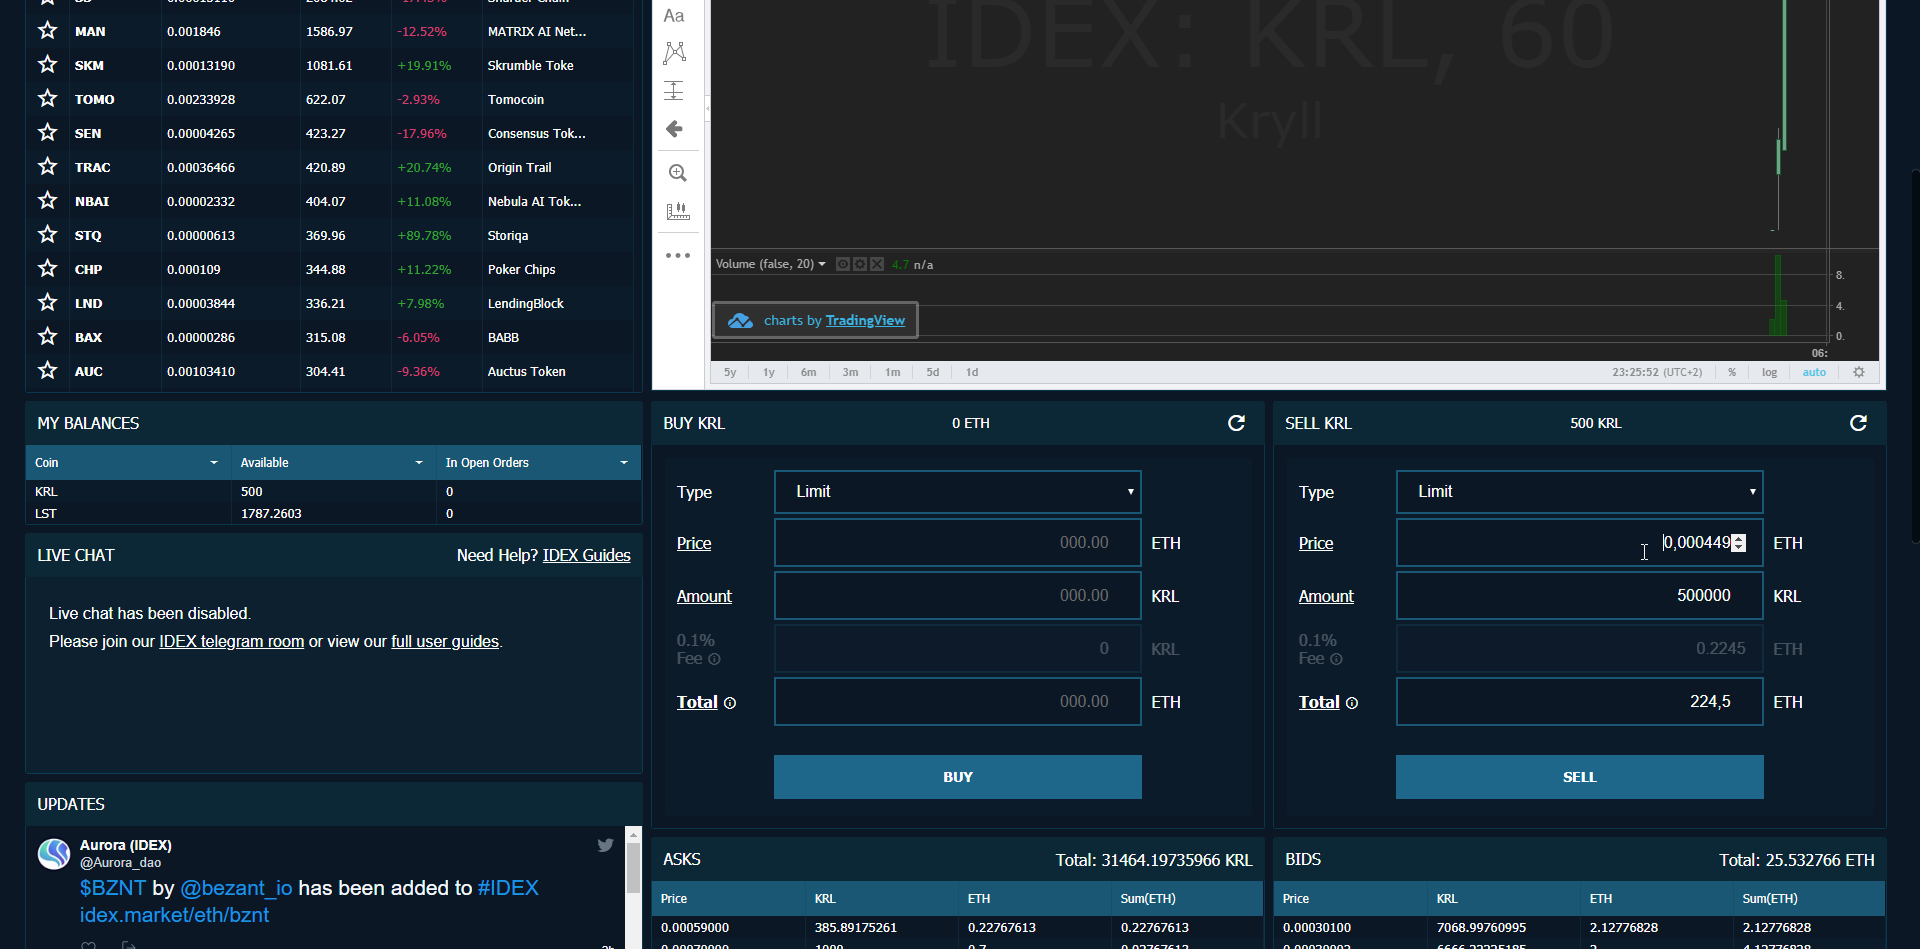Click the Updates feed scrollbar thumb
Screen dimensions: 1920x949
(633, 868)
